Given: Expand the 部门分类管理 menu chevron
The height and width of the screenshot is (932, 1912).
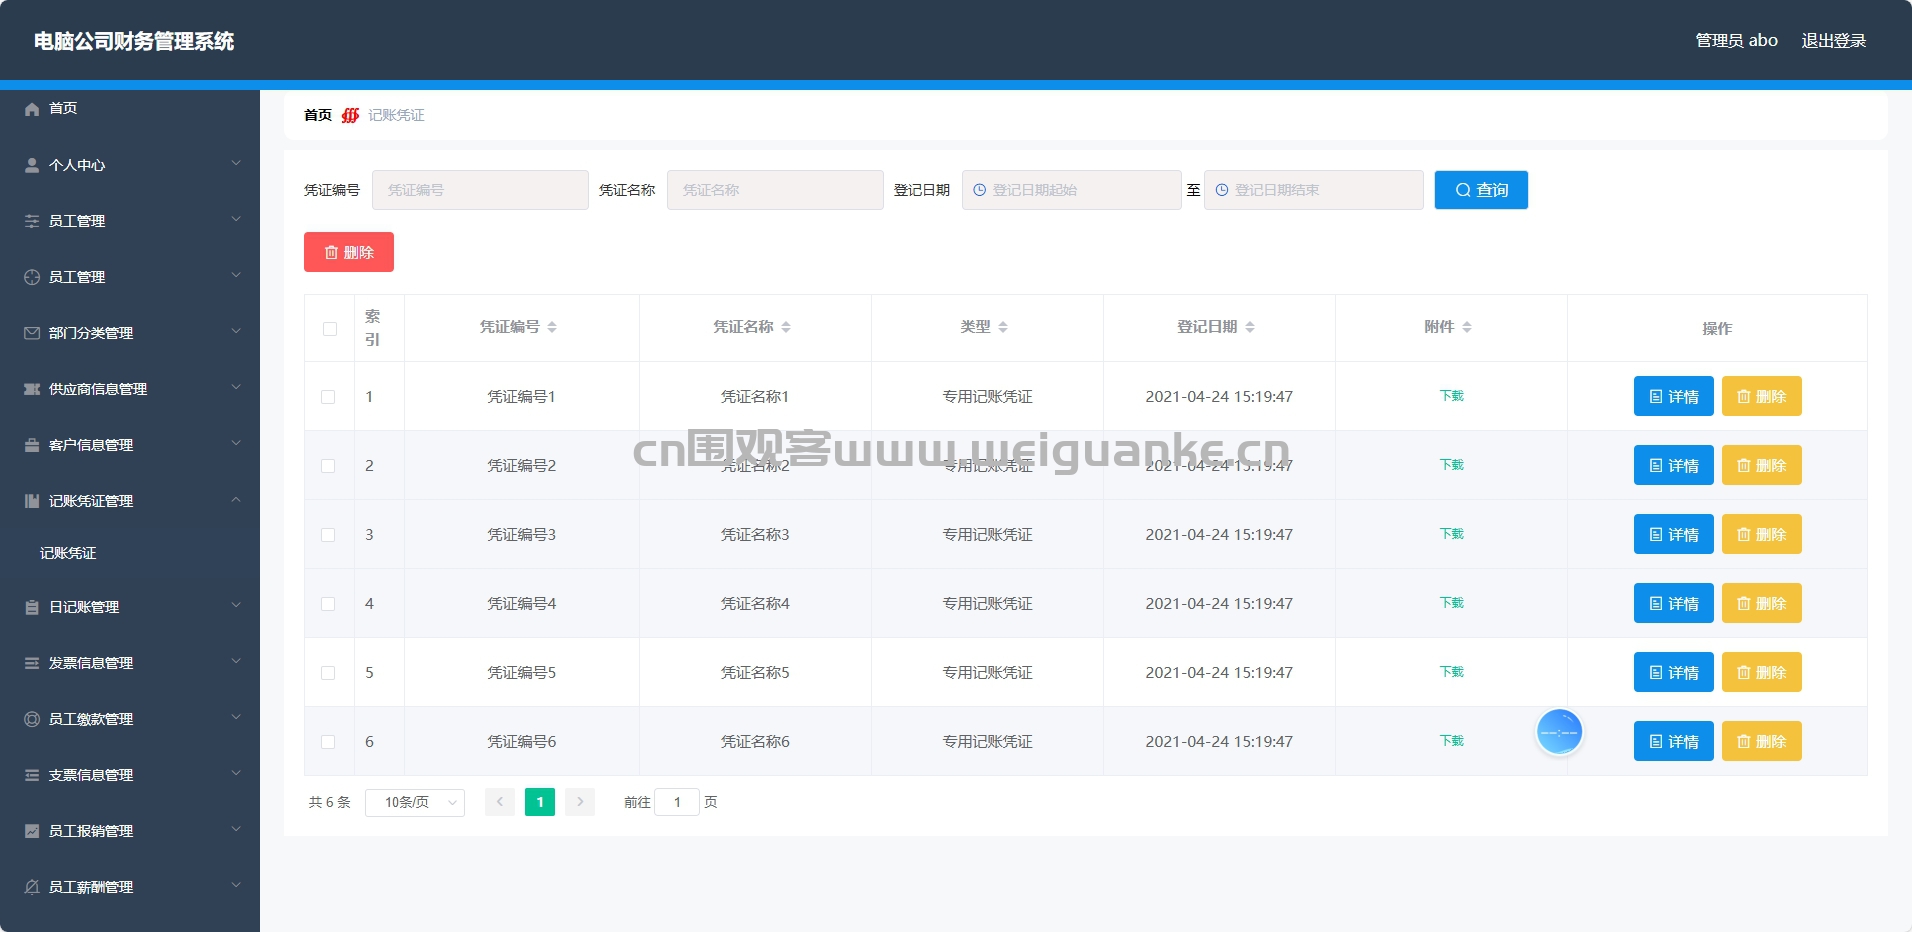Looking at the screenshot, I should click(x=236, y=331).
